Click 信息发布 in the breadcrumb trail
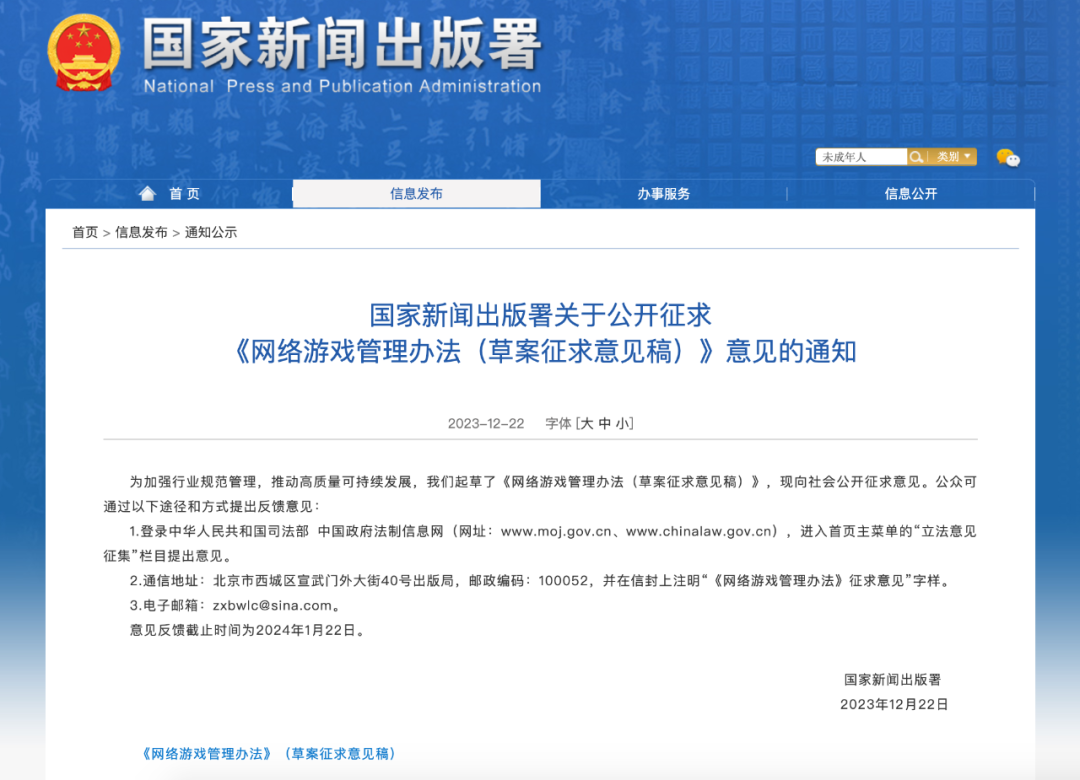Viewport: 1080px width, 780px height. click(x=143, y=231)
